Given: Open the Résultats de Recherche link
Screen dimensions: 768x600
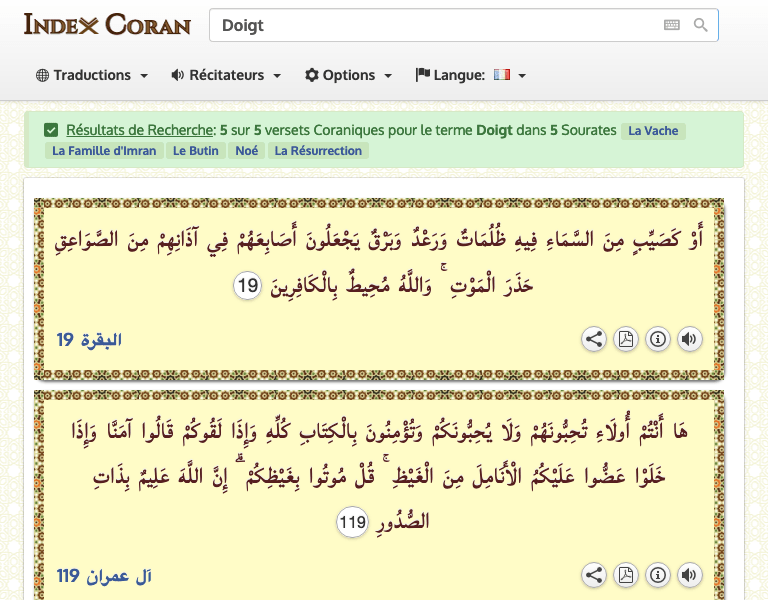Looking at the screenshot, I should pyautogui.click(x=140, y=130).
